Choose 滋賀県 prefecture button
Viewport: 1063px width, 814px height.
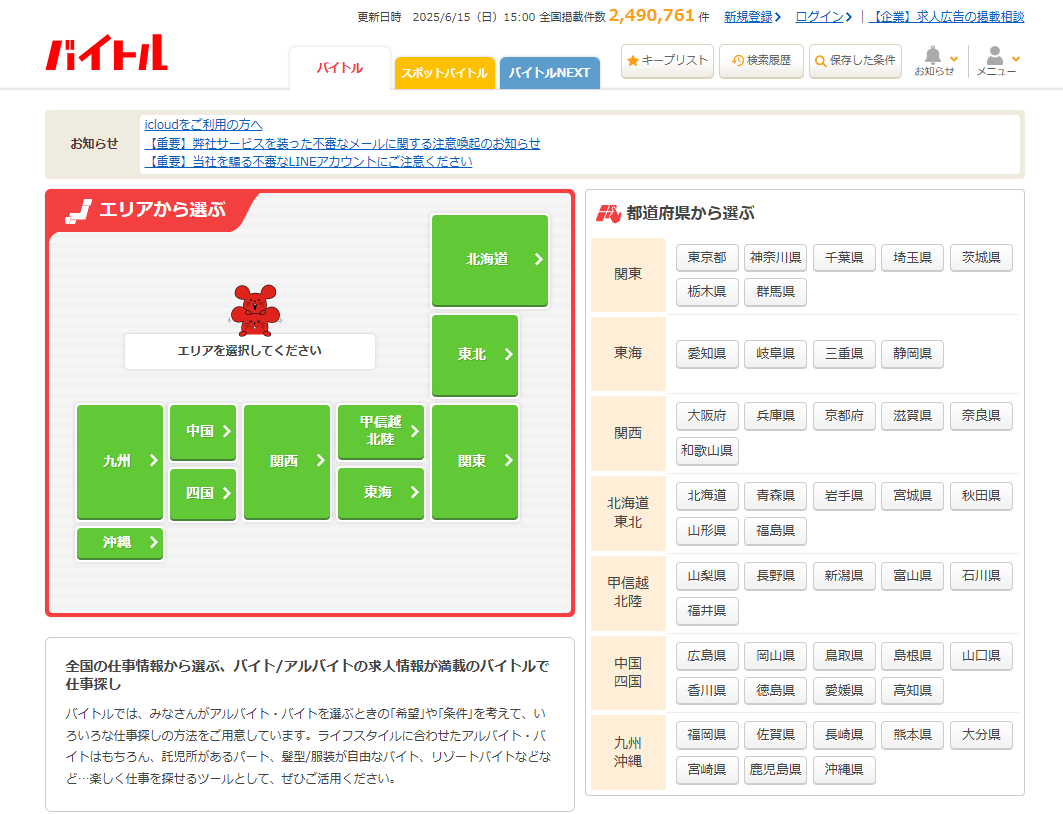pyautogui.click(x=912, y=416)
